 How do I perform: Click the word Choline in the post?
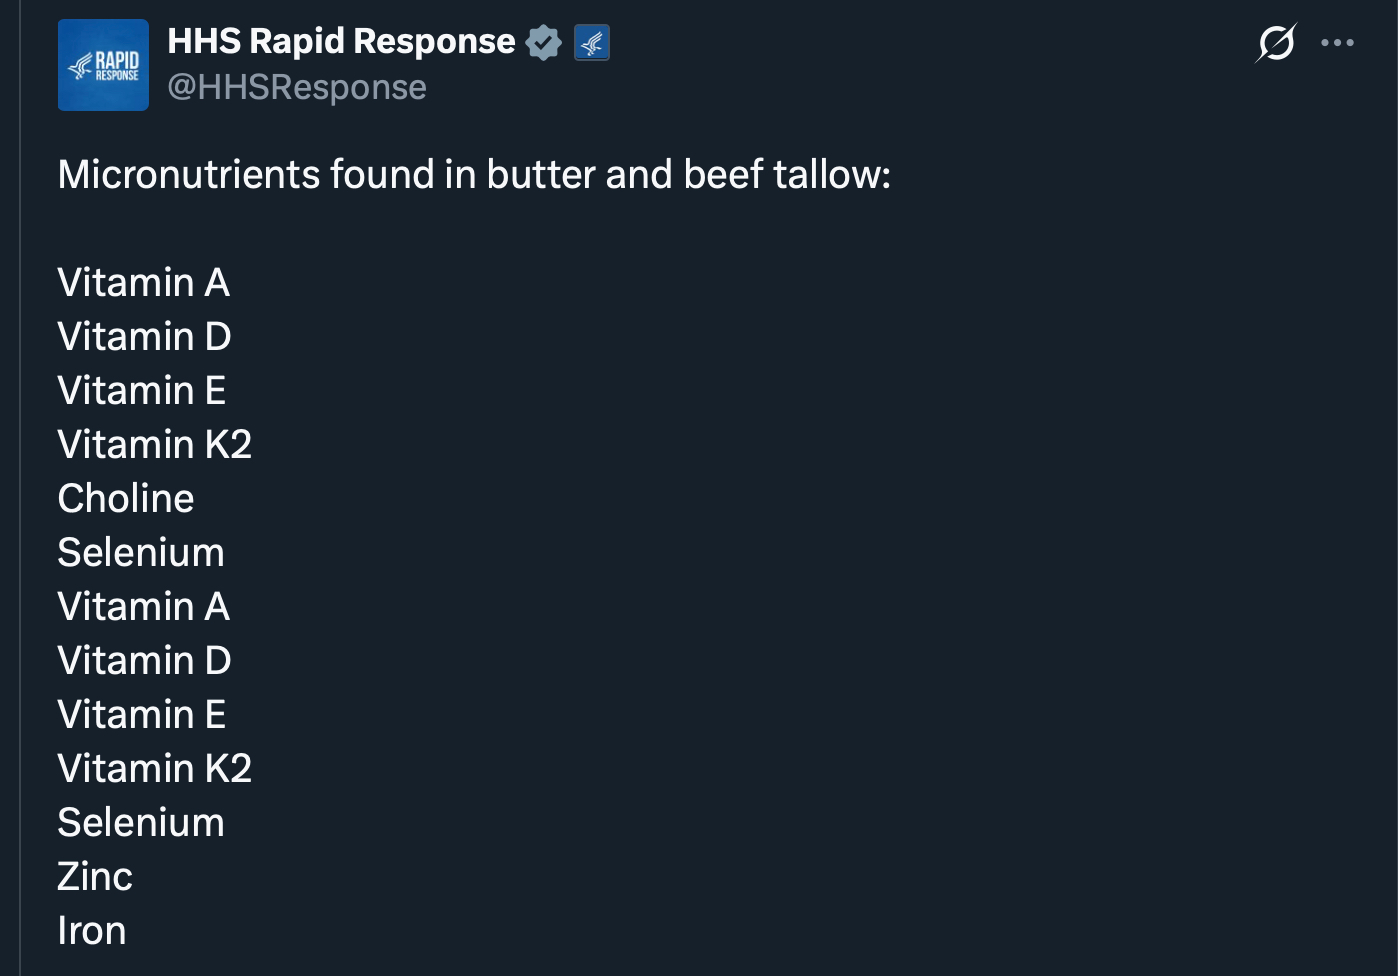click(126, 498)
